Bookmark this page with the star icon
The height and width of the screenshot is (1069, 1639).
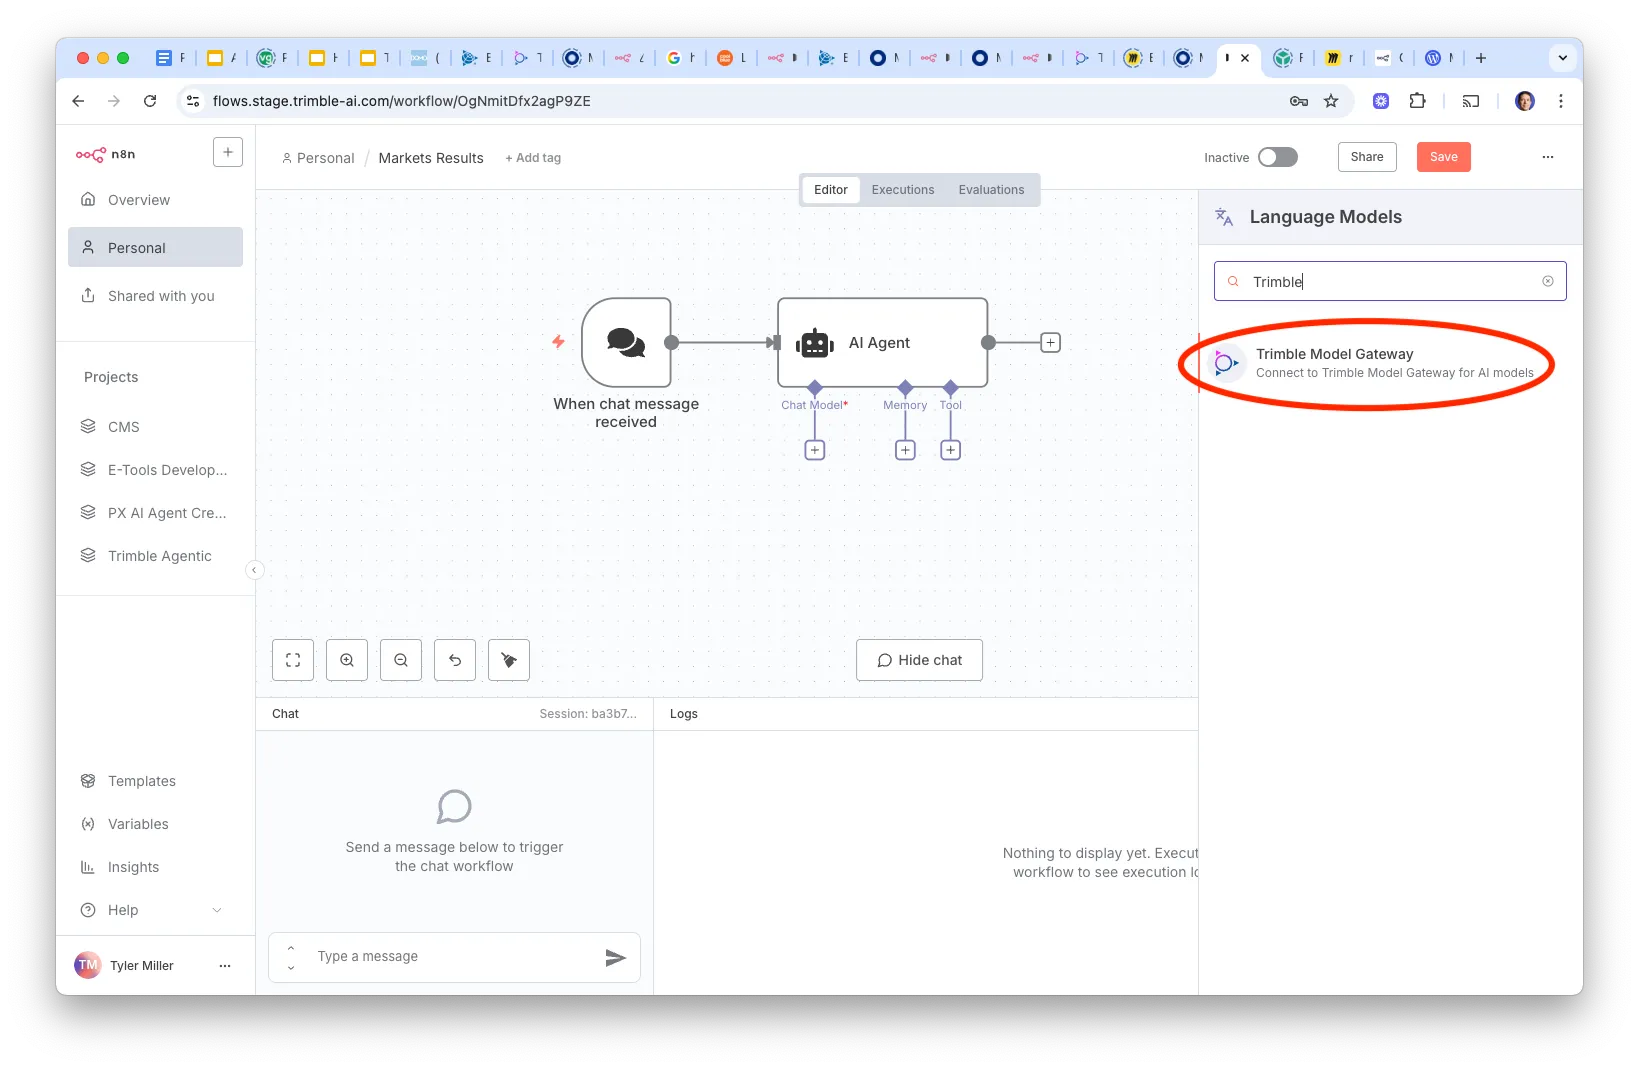(1331, 101)
